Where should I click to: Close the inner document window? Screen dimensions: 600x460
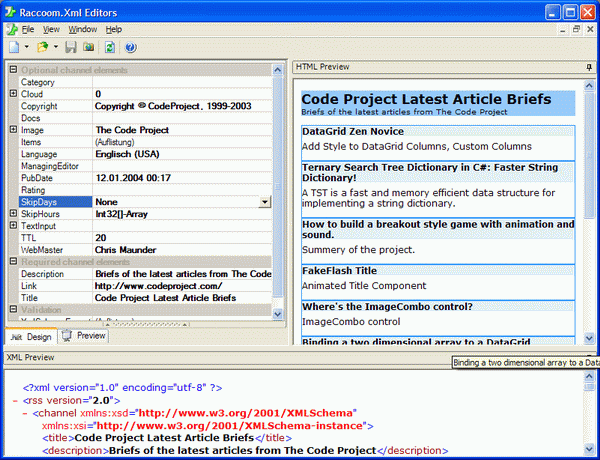click(x=590, y=29)
